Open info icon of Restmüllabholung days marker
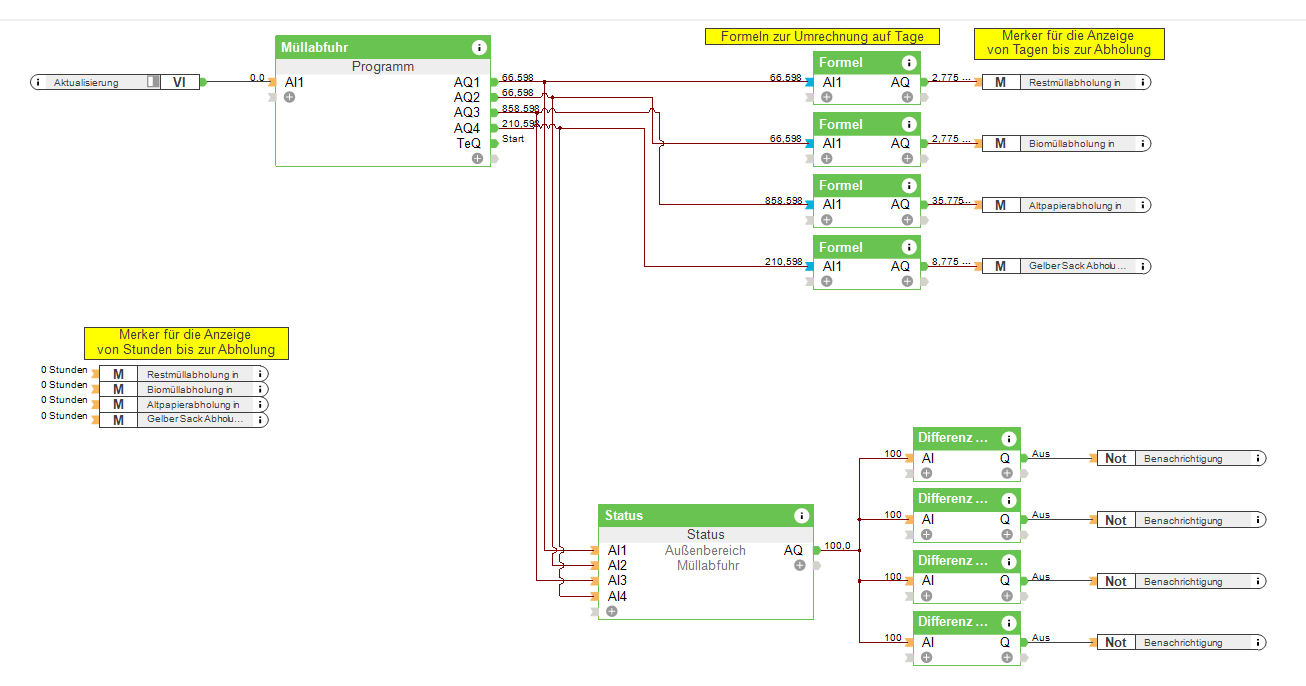 pyautogui.click(x=1142, y=82)
